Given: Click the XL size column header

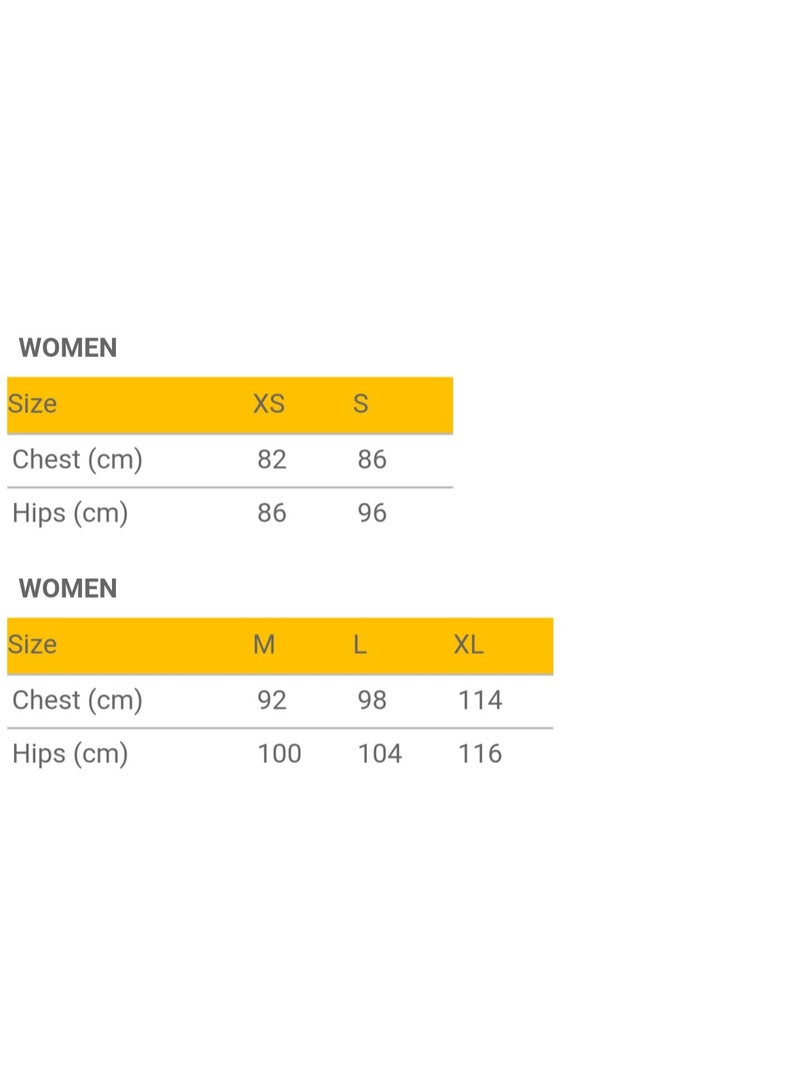Looking at the screenshot, I should [x=468, y=644].
